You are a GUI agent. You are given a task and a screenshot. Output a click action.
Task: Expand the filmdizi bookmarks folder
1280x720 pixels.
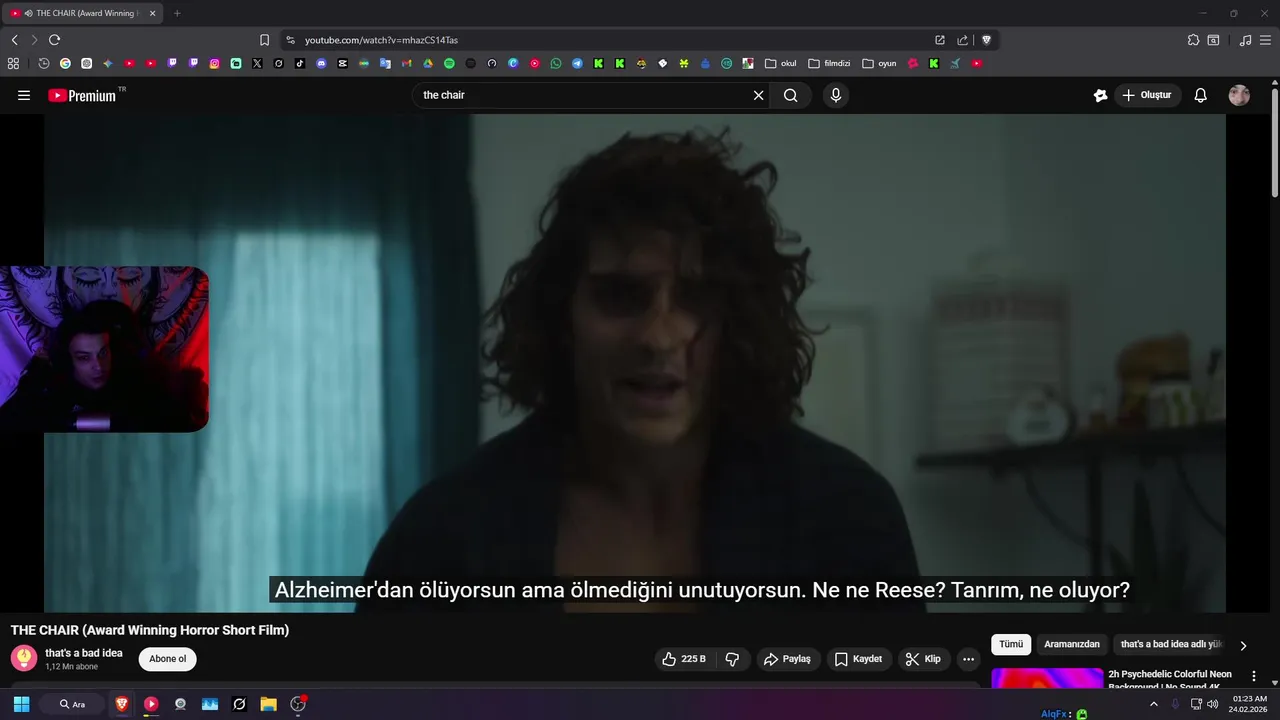point(829,63)
